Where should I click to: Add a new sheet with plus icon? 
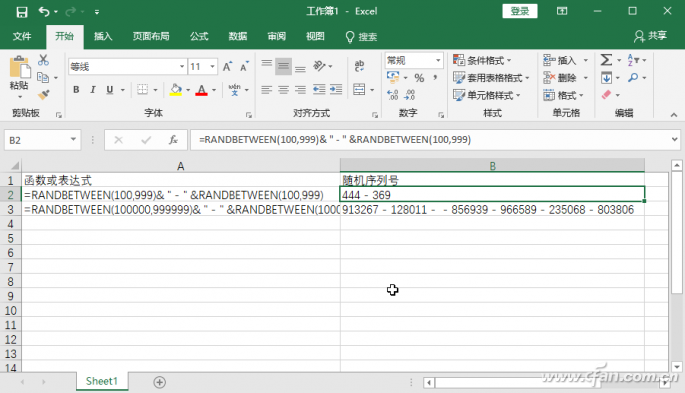coord(159,382)
